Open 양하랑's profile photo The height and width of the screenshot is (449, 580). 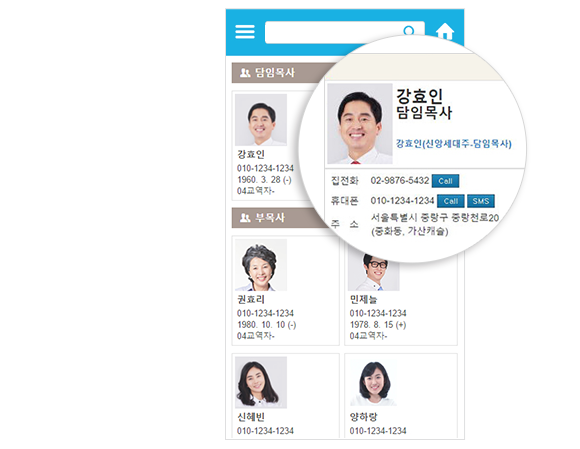tap(374, 382)
